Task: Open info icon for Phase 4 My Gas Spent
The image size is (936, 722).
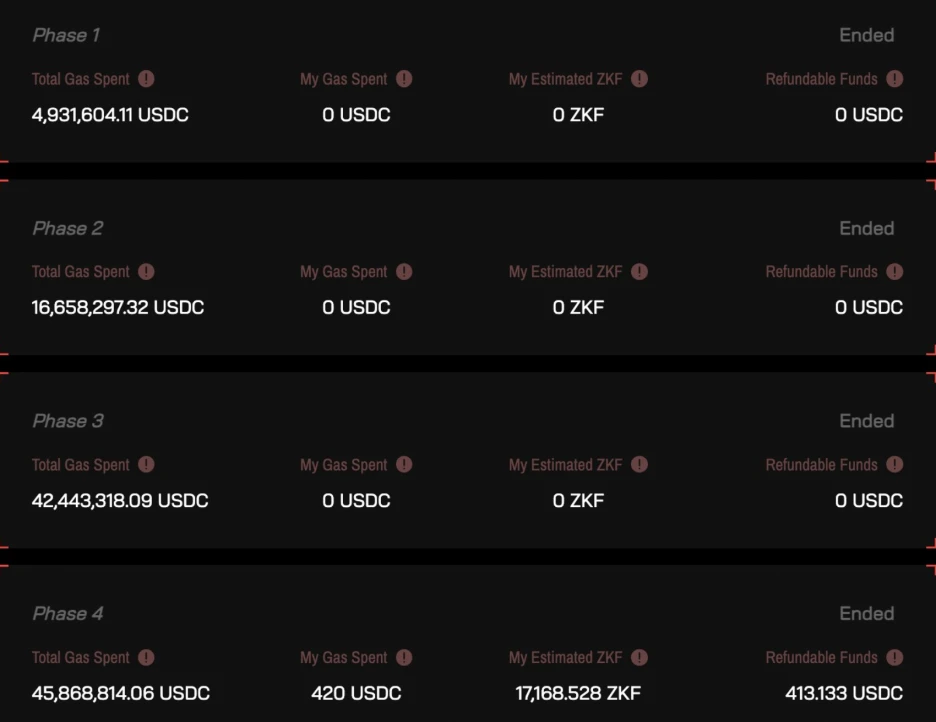Action: click(404, 658)
